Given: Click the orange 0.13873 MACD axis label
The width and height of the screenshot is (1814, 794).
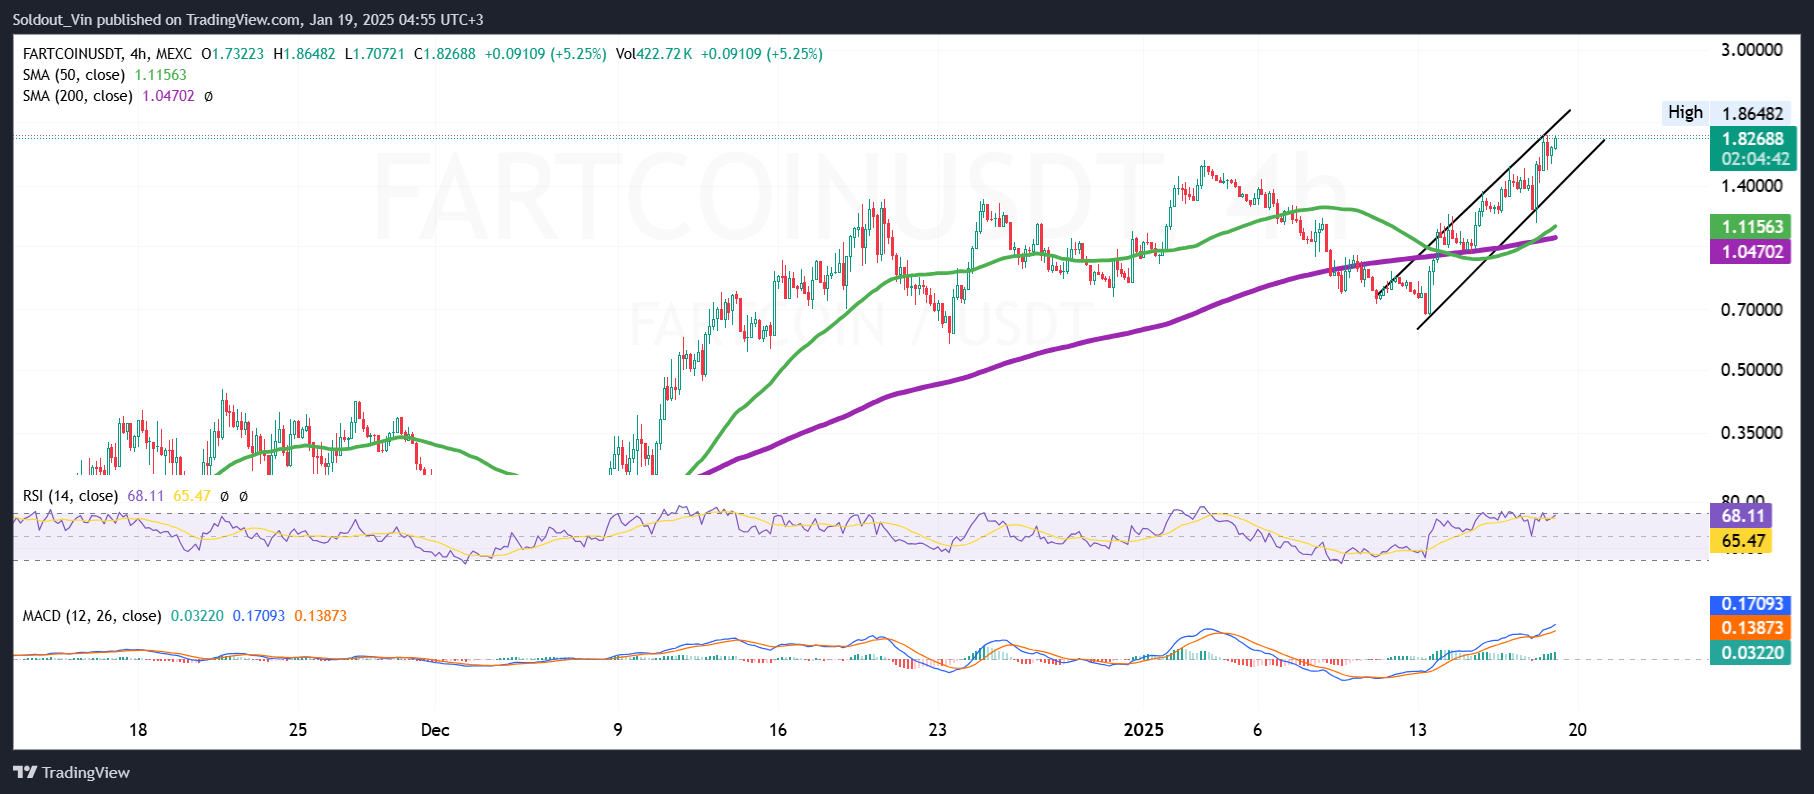Looking at the screenshot, I should click(x=1752, y=628).
